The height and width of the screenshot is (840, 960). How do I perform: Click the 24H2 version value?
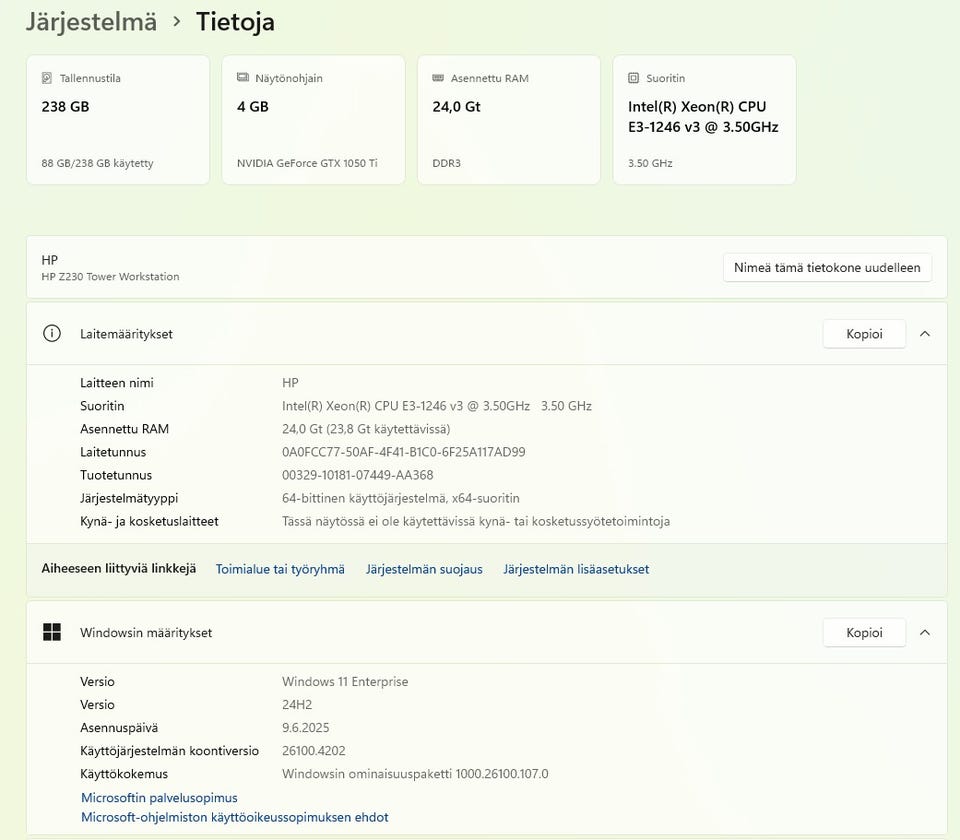297,705
